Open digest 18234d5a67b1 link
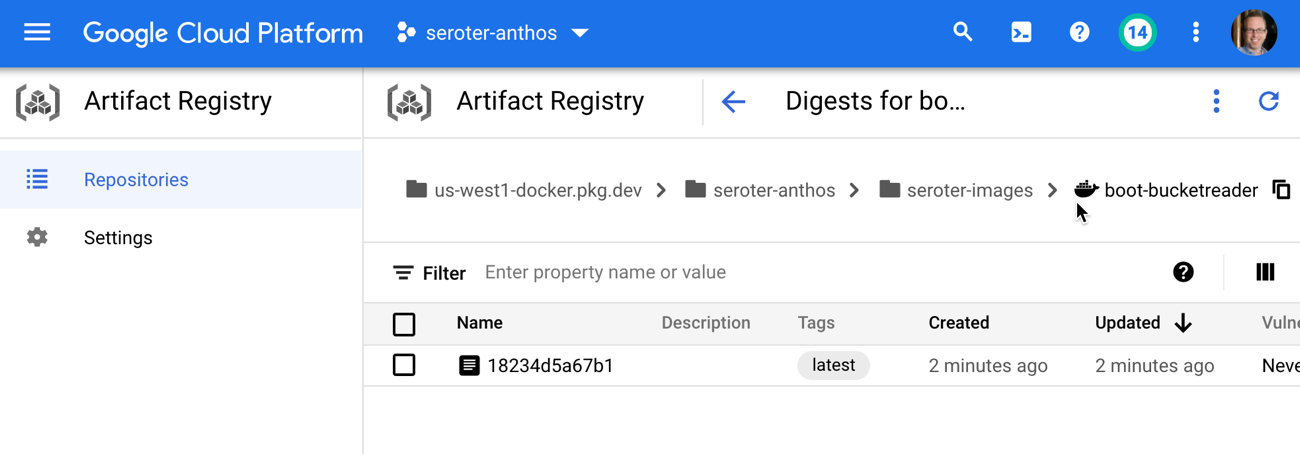 click(550, 366)
